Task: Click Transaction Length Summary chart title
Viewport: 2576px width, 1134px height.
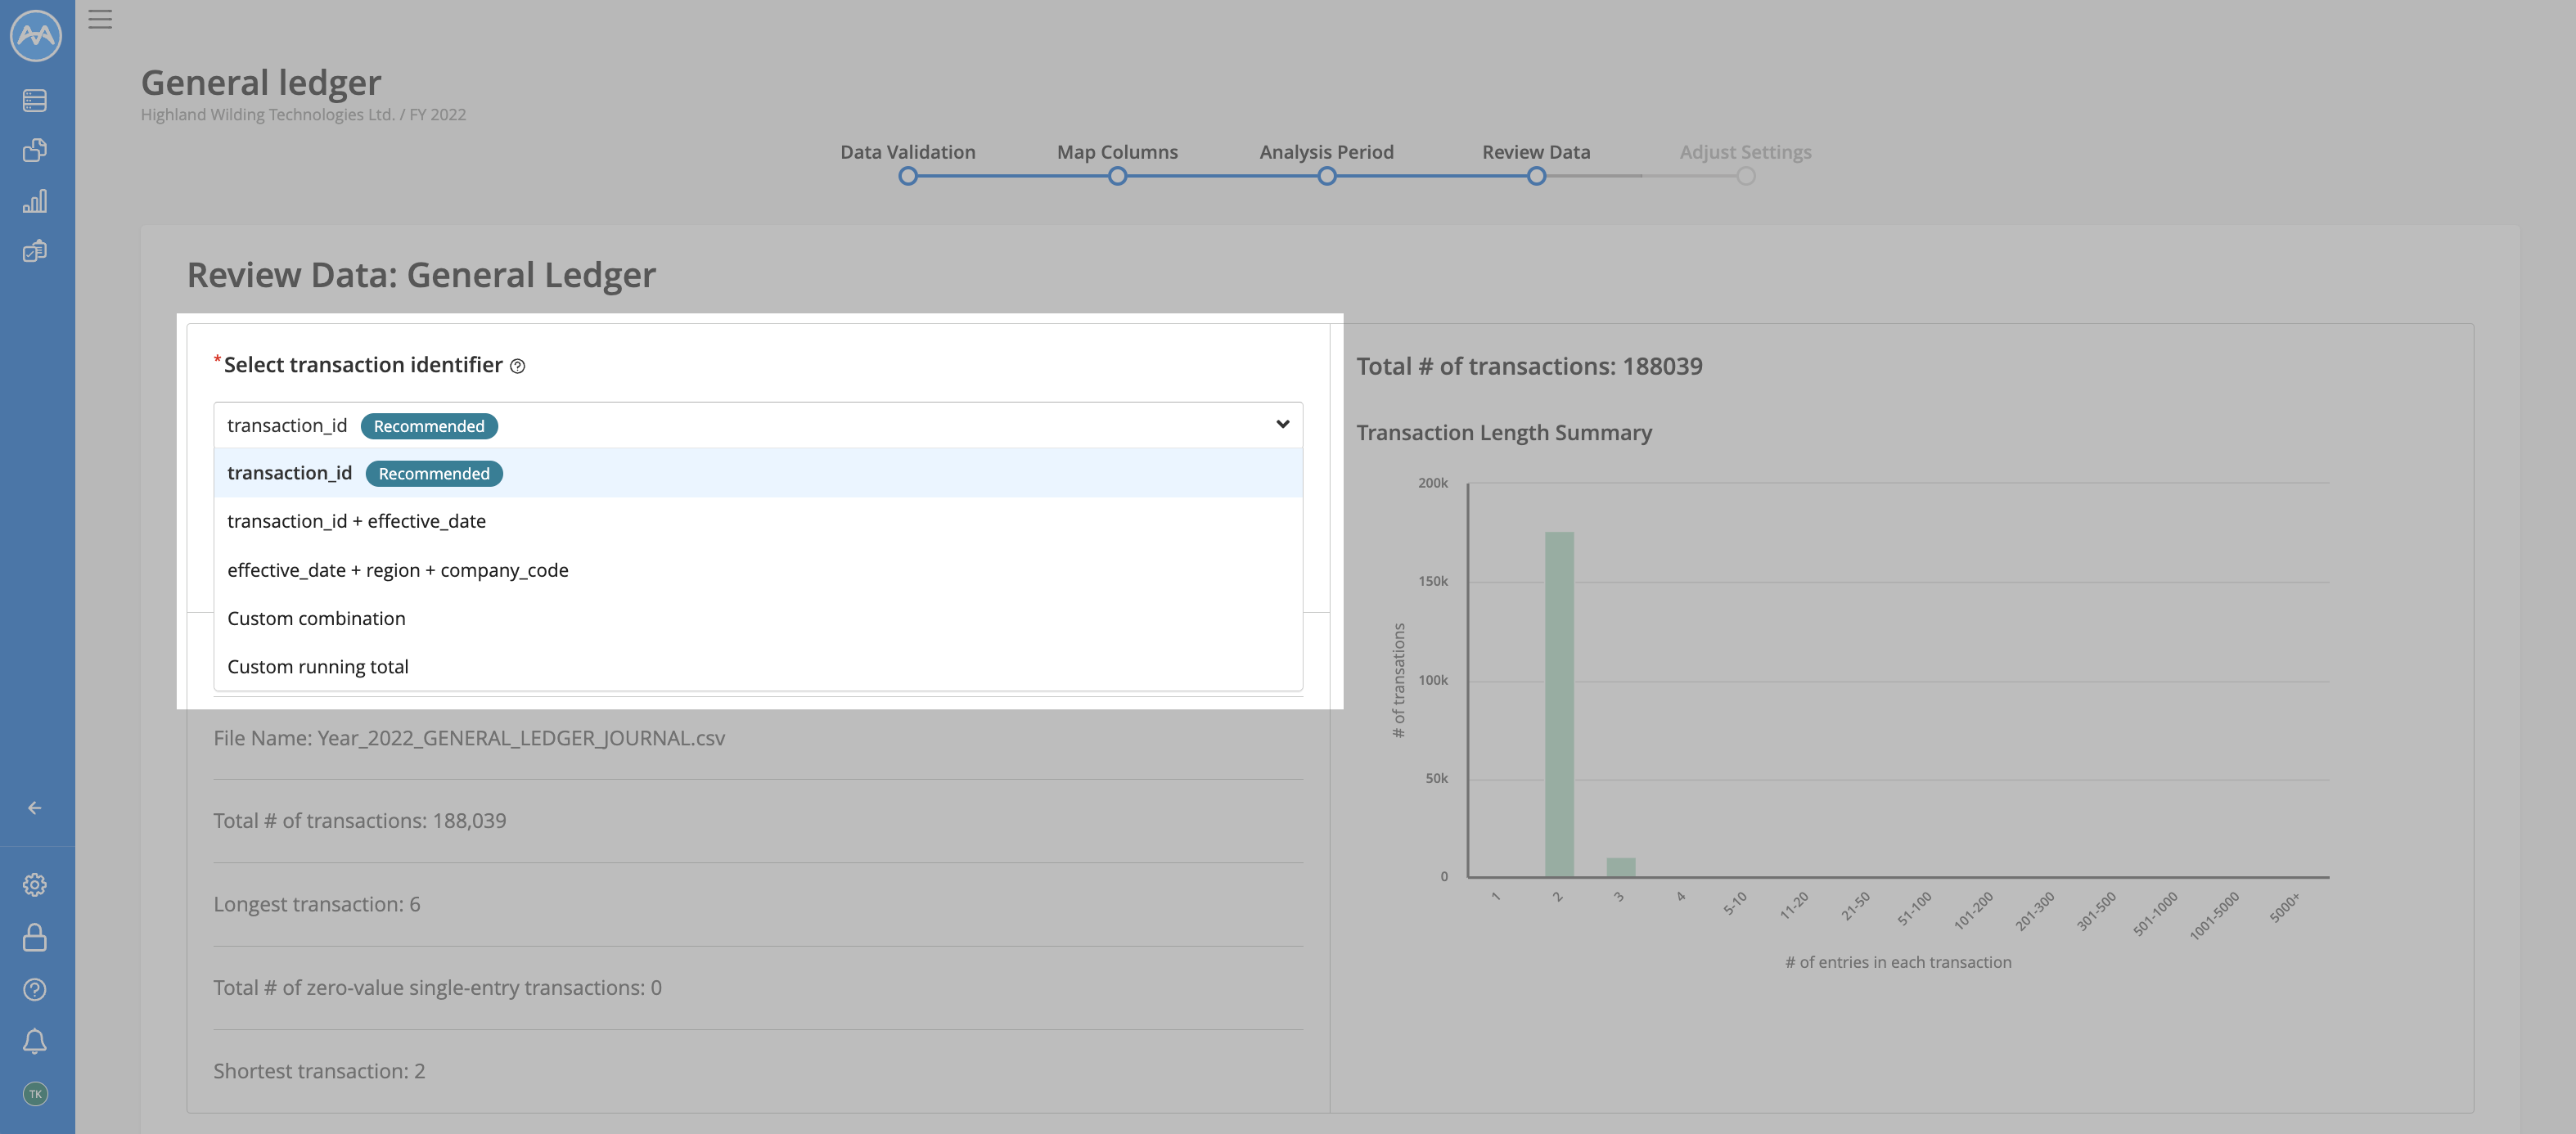Action: [1503, 433]
